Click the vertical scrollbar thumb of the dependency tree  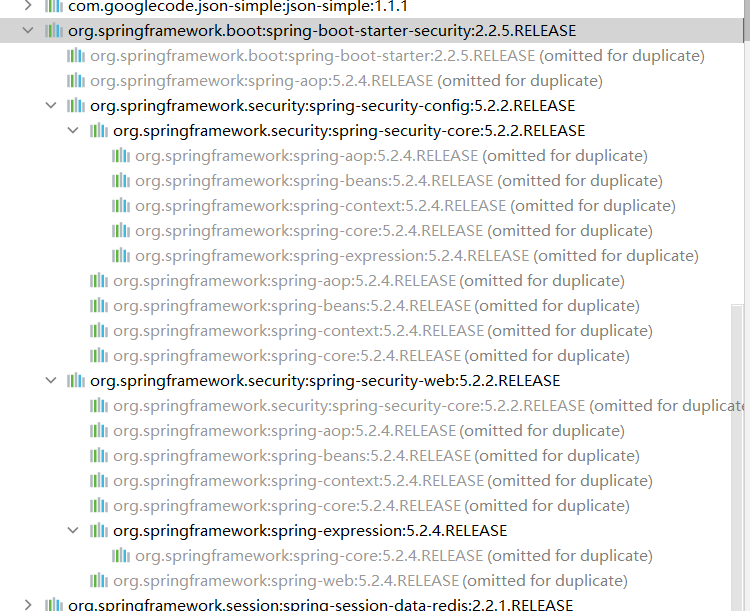coord(737,457)
